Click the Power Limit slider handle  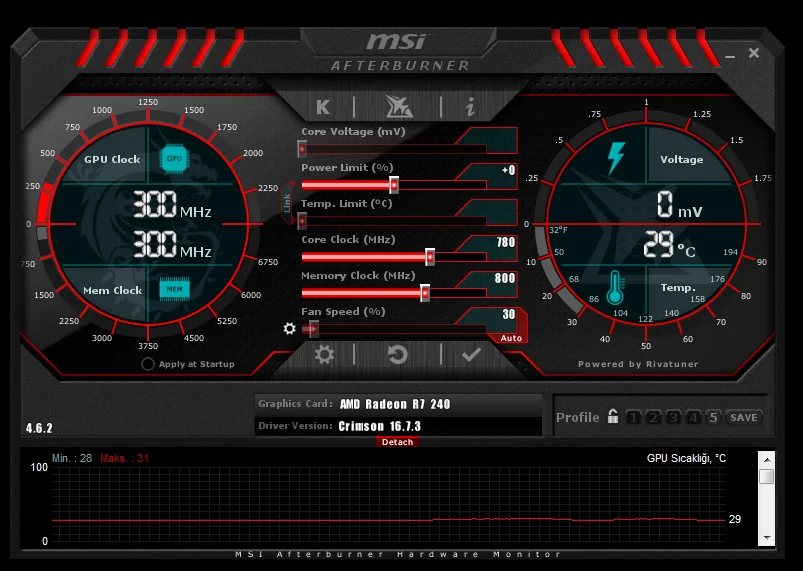pyautogui.click(x=394, y=185)
